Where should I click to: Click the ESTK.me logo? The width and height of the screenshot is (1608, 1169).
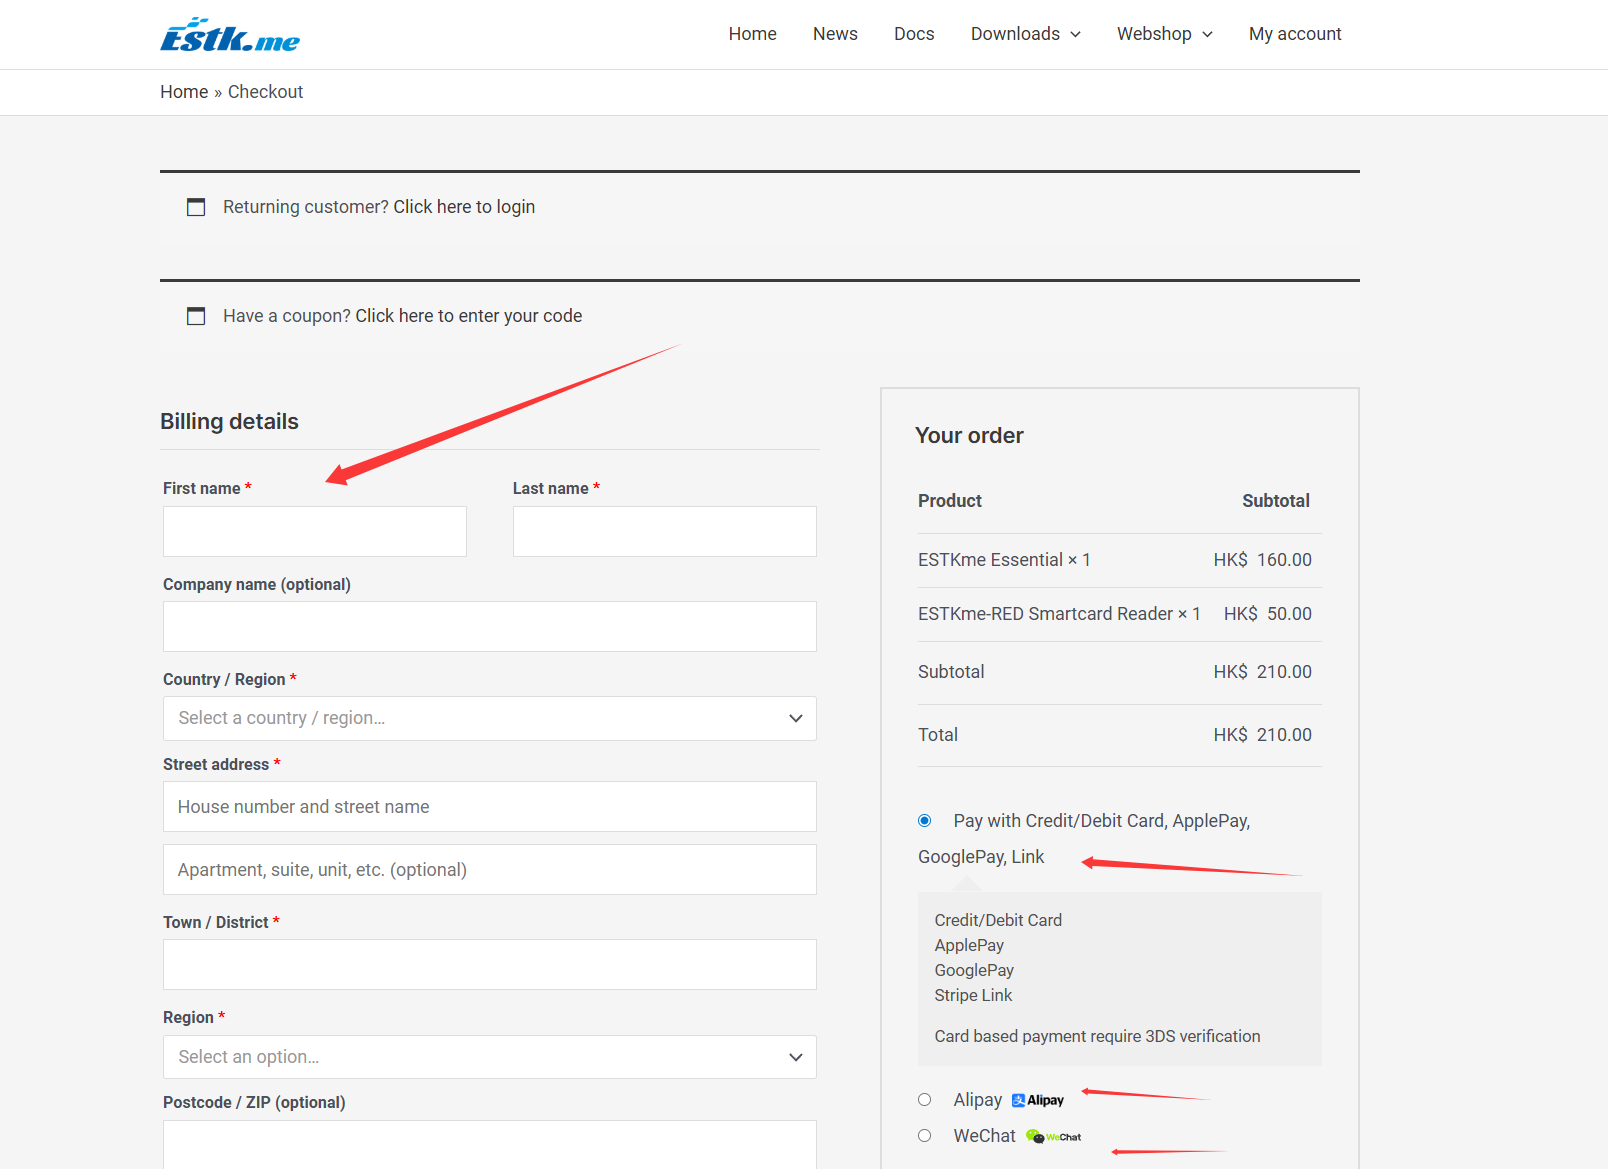coord(230,35)
